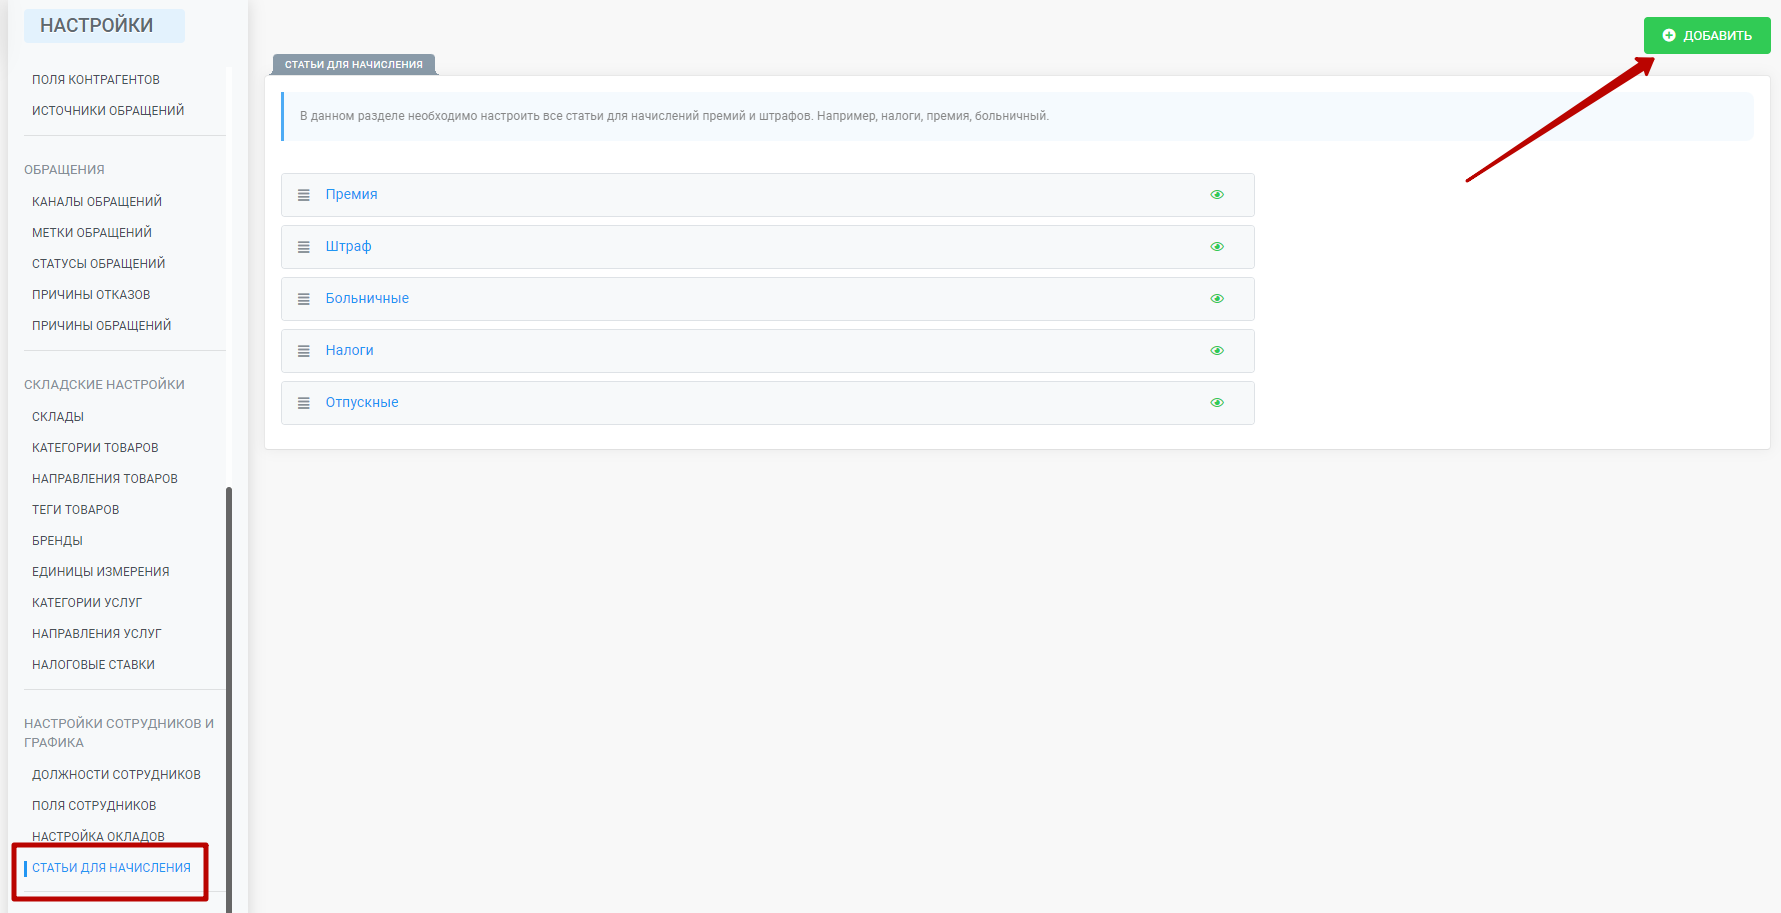The width and height of the screenshot is (1781, 913).
Task: Open Теги товаров menu item
Action: [x=76, y=510]
